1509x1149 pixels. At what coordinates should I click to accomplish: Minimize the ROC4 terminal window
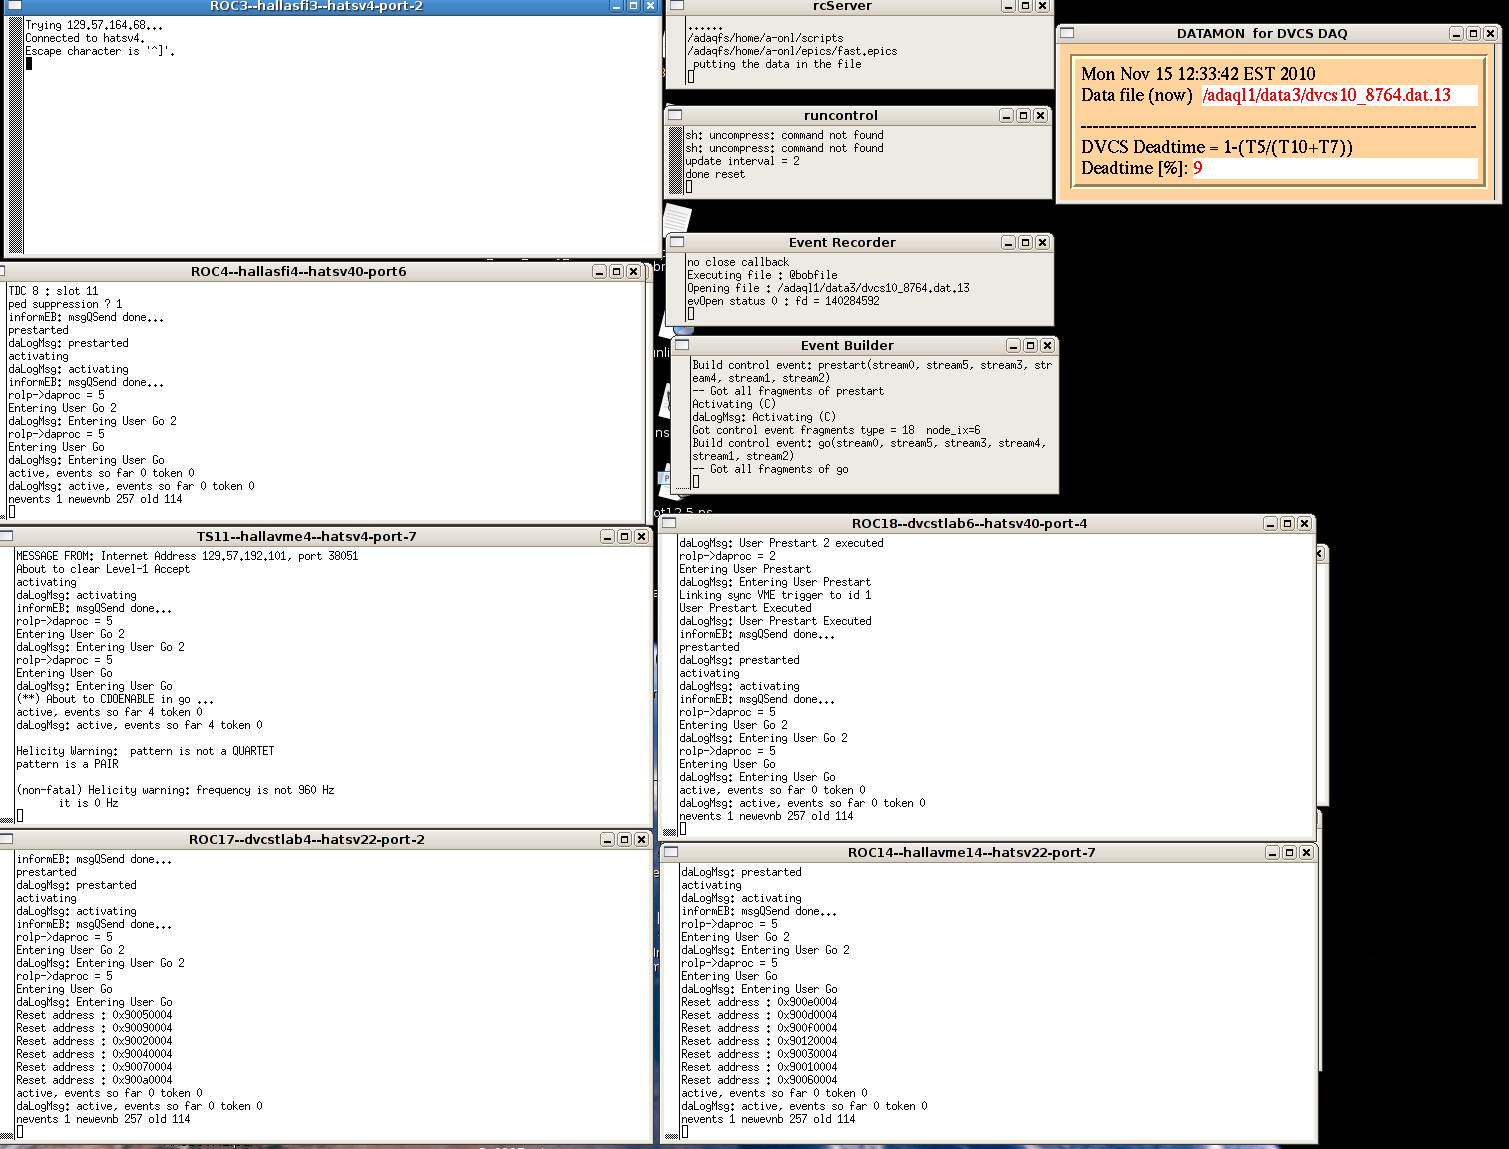point(599,271)
